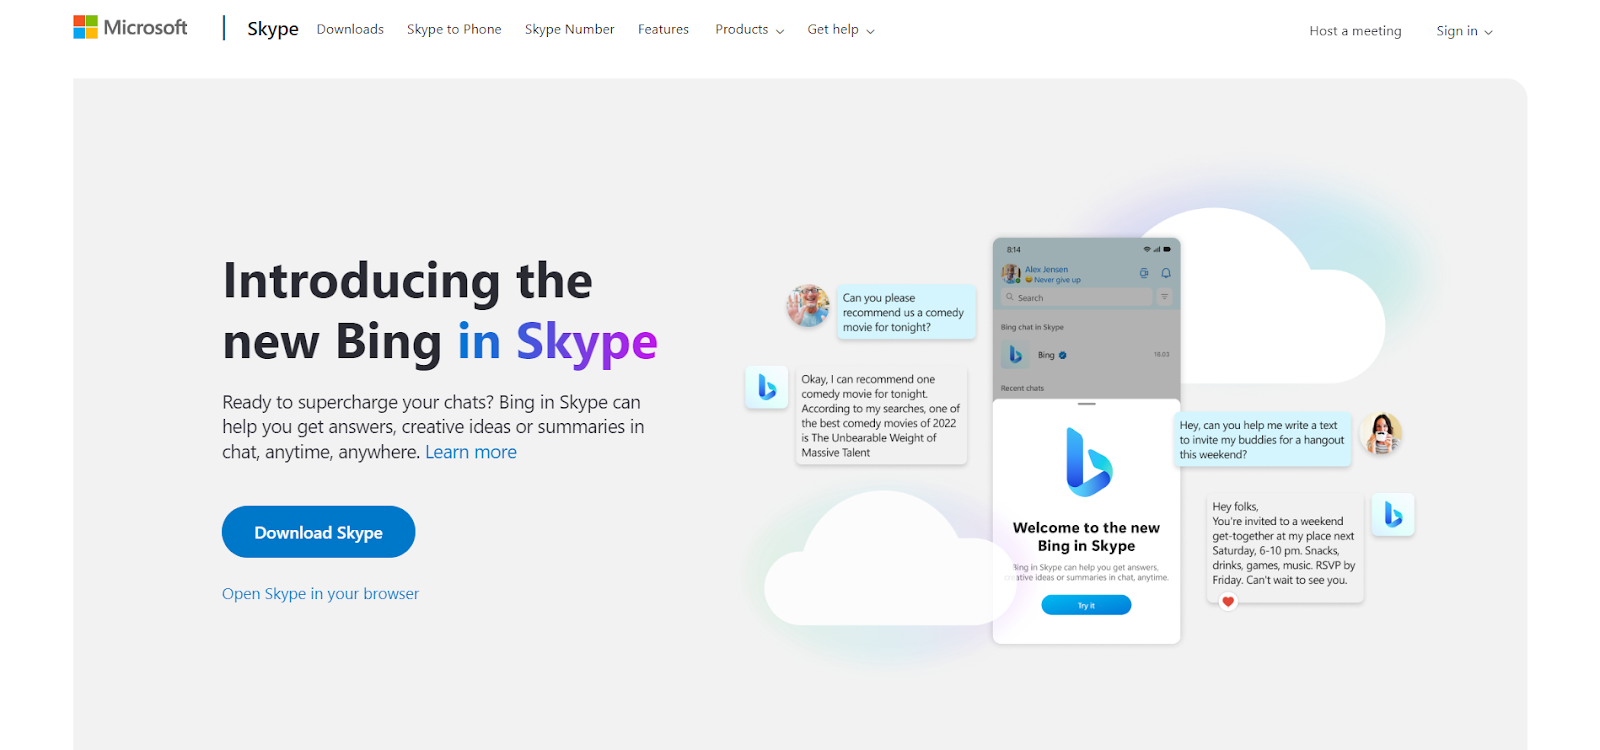
Task: Open the Skype Number page
Action: click(x=569, y=29)
